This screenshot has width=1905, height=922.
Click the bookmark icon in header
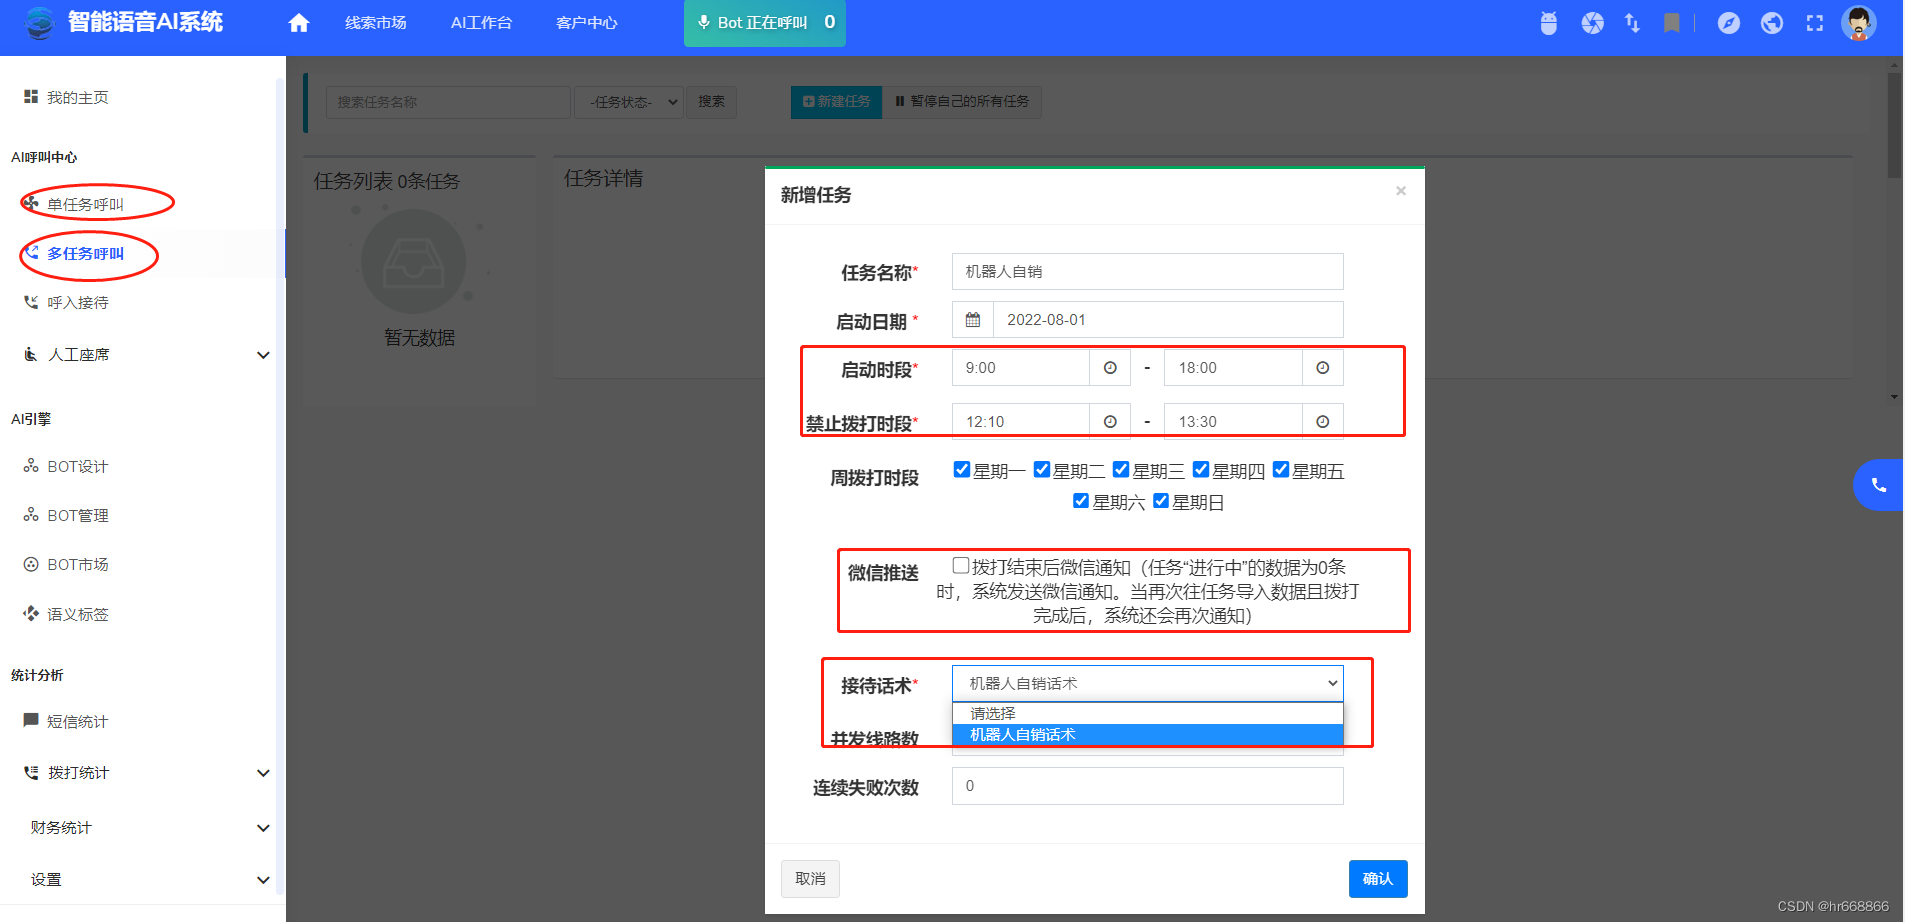coord(1671,23)
